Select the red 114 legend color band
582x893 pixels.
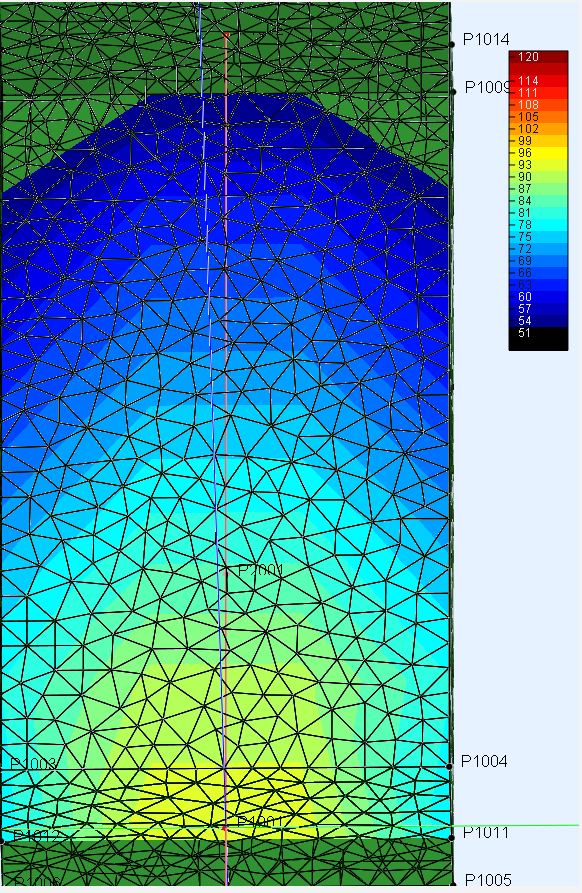pos(539,81)
